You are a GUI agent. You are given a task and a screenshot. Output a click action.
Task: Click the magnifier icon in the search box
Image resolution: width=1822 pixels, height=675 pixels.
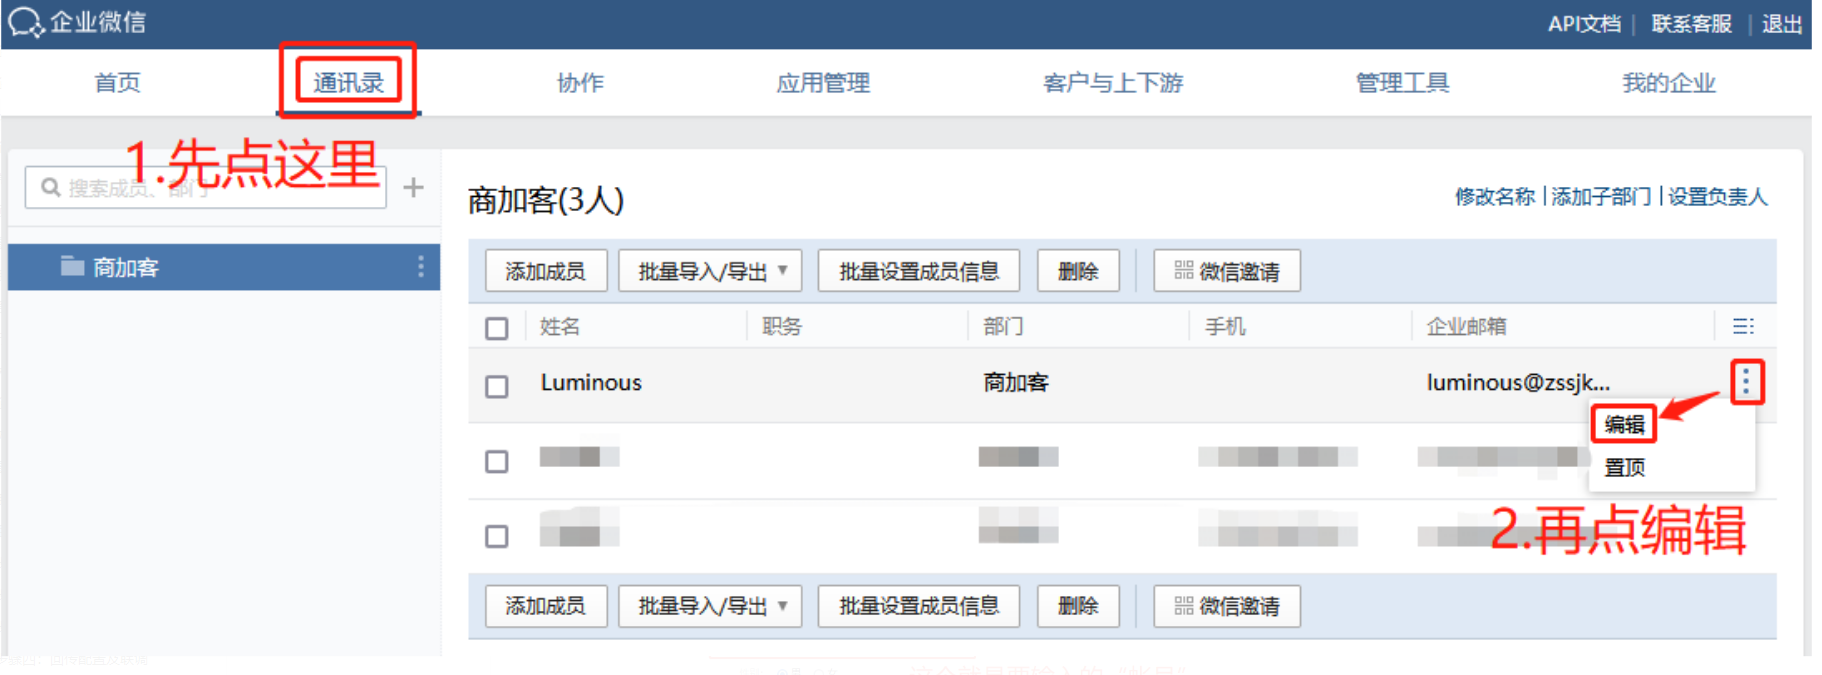click(x=51, y=187)
